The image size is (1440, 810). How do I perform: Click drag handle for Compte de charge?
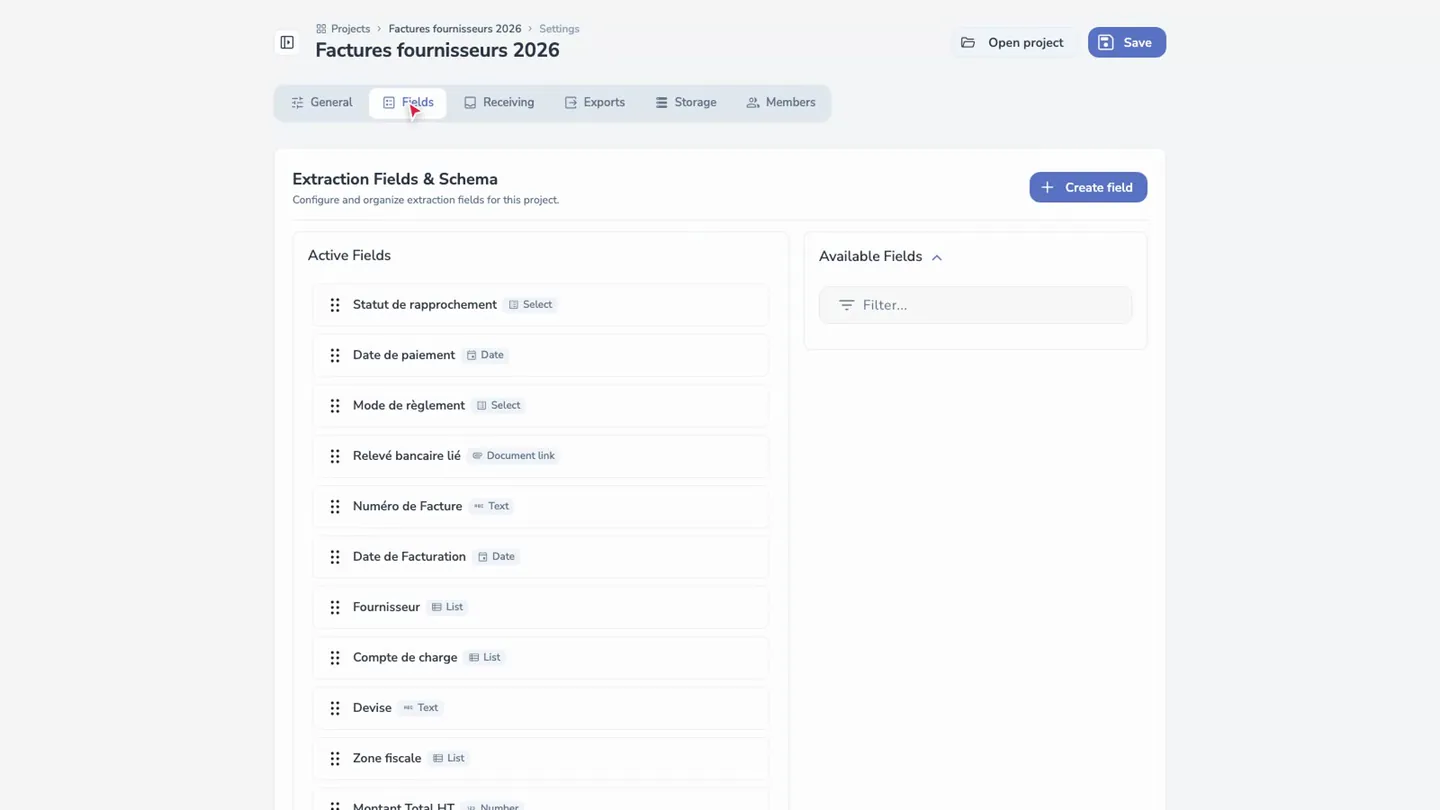pyautogui.click(x=335, y=658)
